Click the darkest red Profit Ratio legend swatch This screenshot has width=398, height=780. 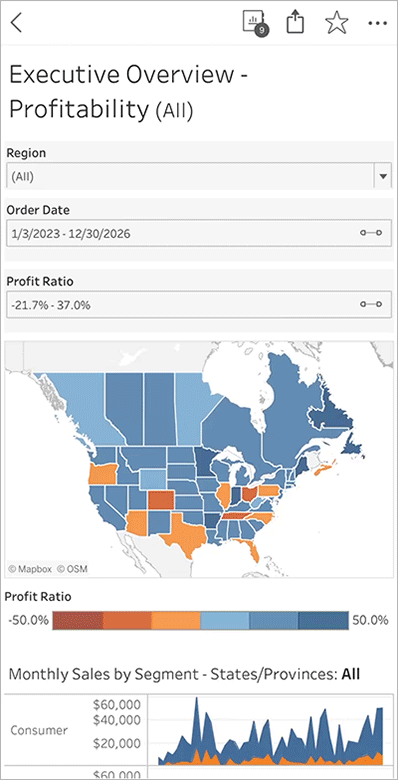[78, 620]
